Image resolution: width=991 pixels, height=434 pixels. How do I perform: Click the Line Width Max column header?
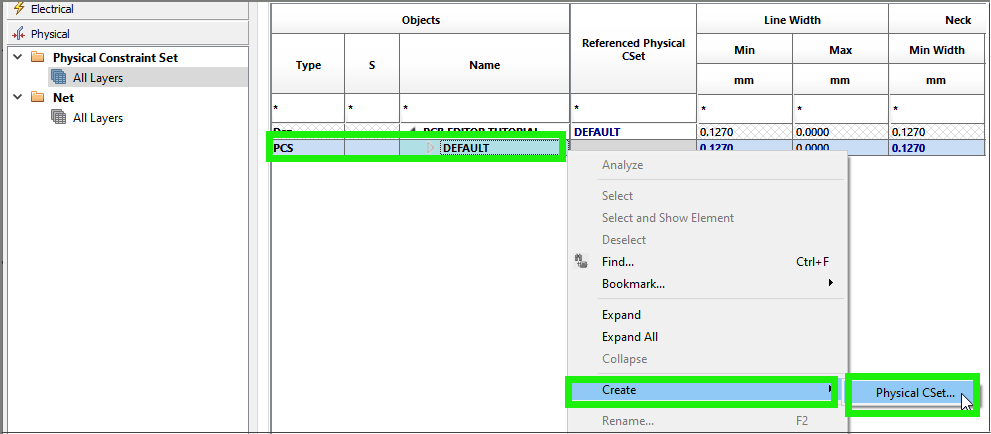pos(841,49)
